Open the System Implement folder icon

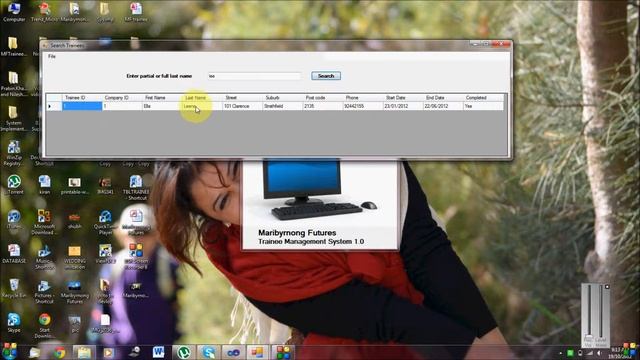(13, 118)
